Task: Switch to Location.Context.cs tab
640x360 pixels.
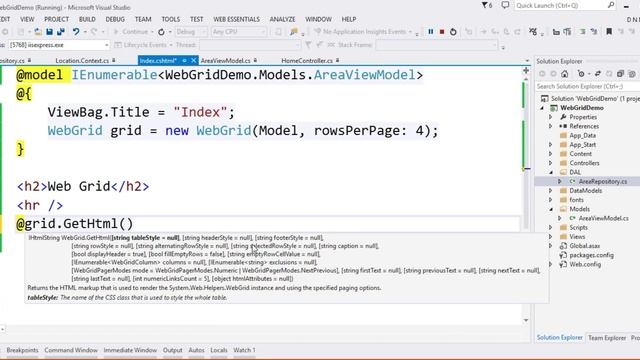Action: (x=82, y=60)
